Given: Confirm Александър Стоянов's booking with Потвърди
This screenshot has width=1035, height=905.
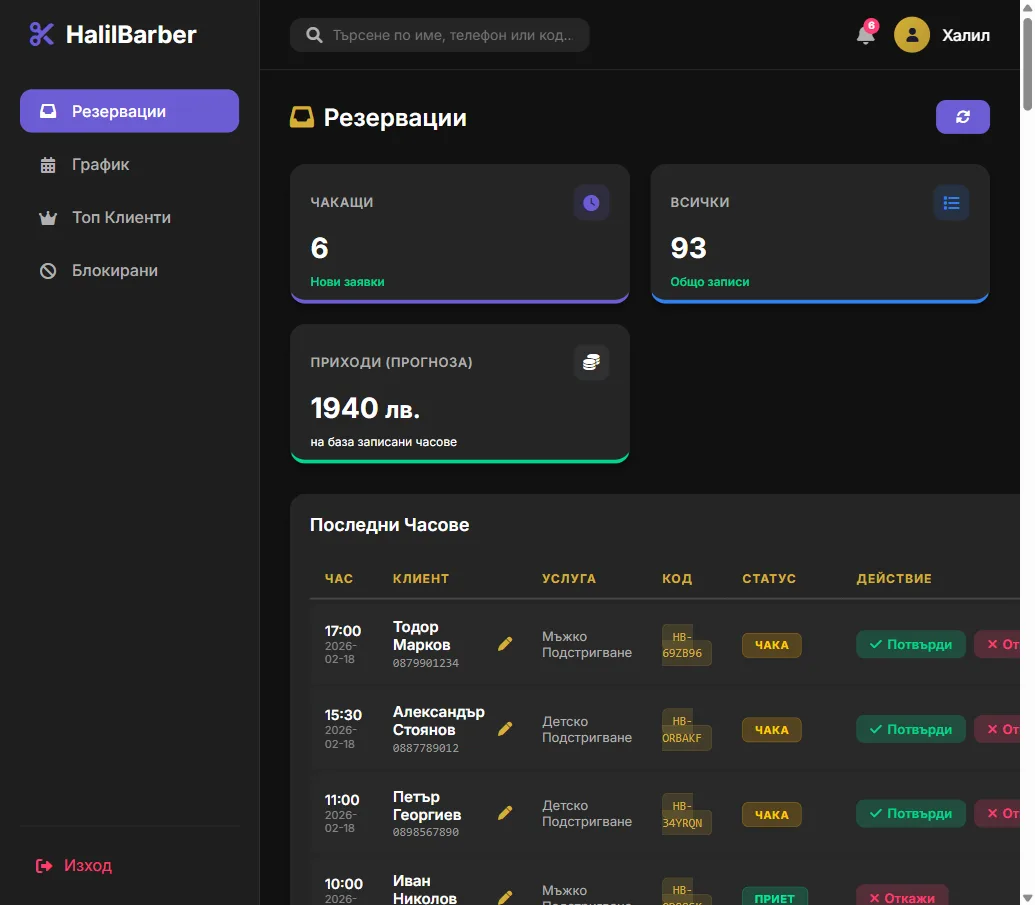Looking at the screenshot, I should click(x=910, y=729).
